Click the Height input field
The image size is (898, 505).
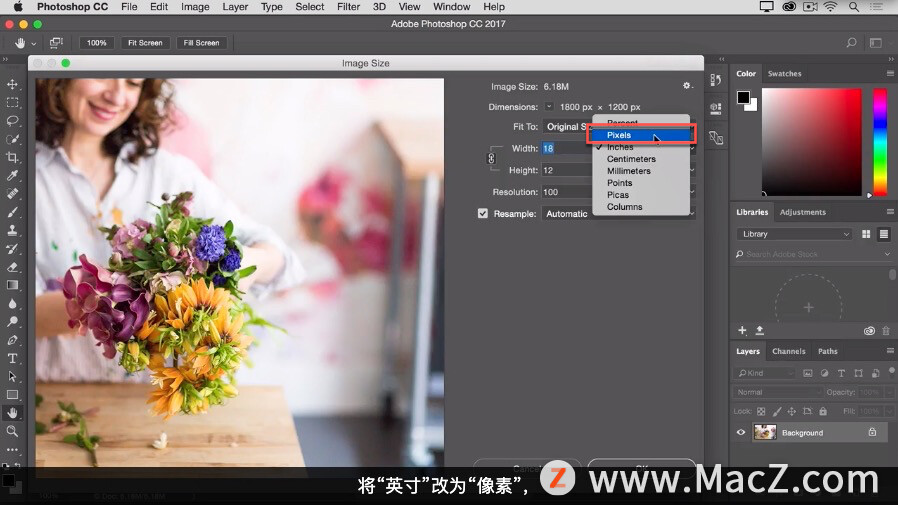(x=566, y=170)
